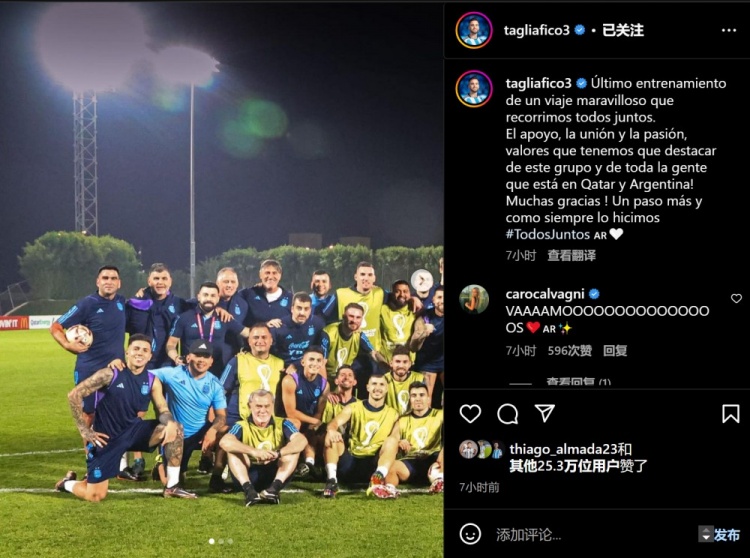750x558 pixels.
Task: Open carocalvagni's avatar
Action: [x=474, y=299]
